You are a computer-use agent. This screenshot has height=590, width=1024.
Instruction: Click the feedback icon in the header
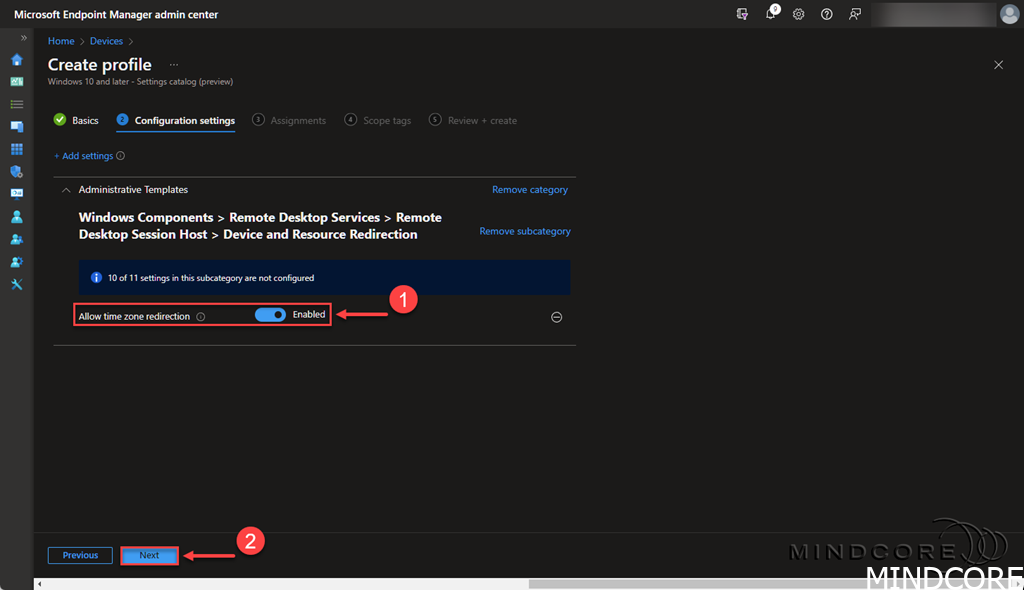coord(854,14)
